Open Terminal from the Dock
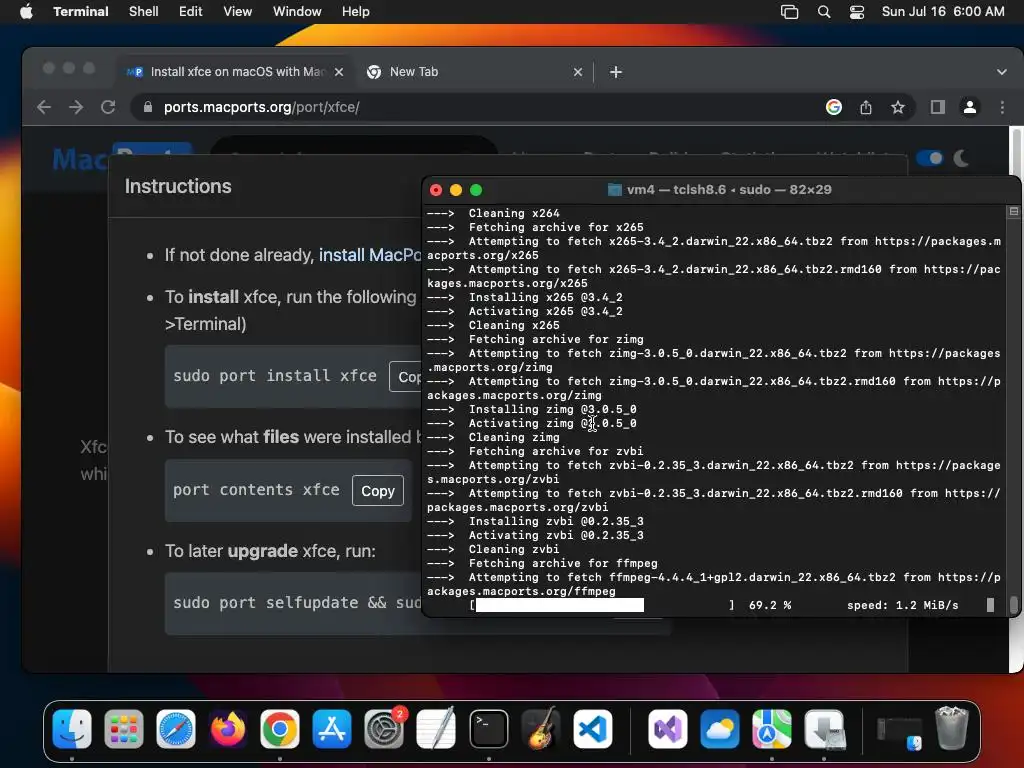Viewport: 1024px width, 768px height. pyautogui.click(x=488, y=729)
